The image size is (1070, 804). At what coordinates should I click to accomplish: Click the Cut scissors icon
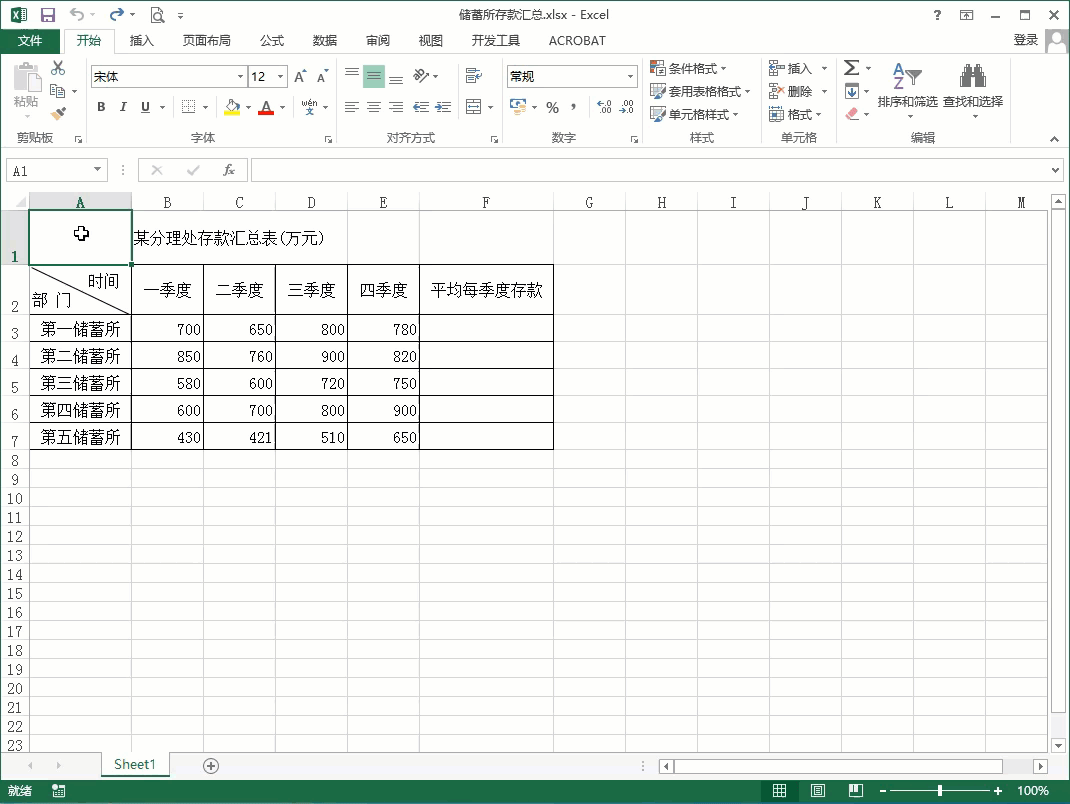pos(58,68)
